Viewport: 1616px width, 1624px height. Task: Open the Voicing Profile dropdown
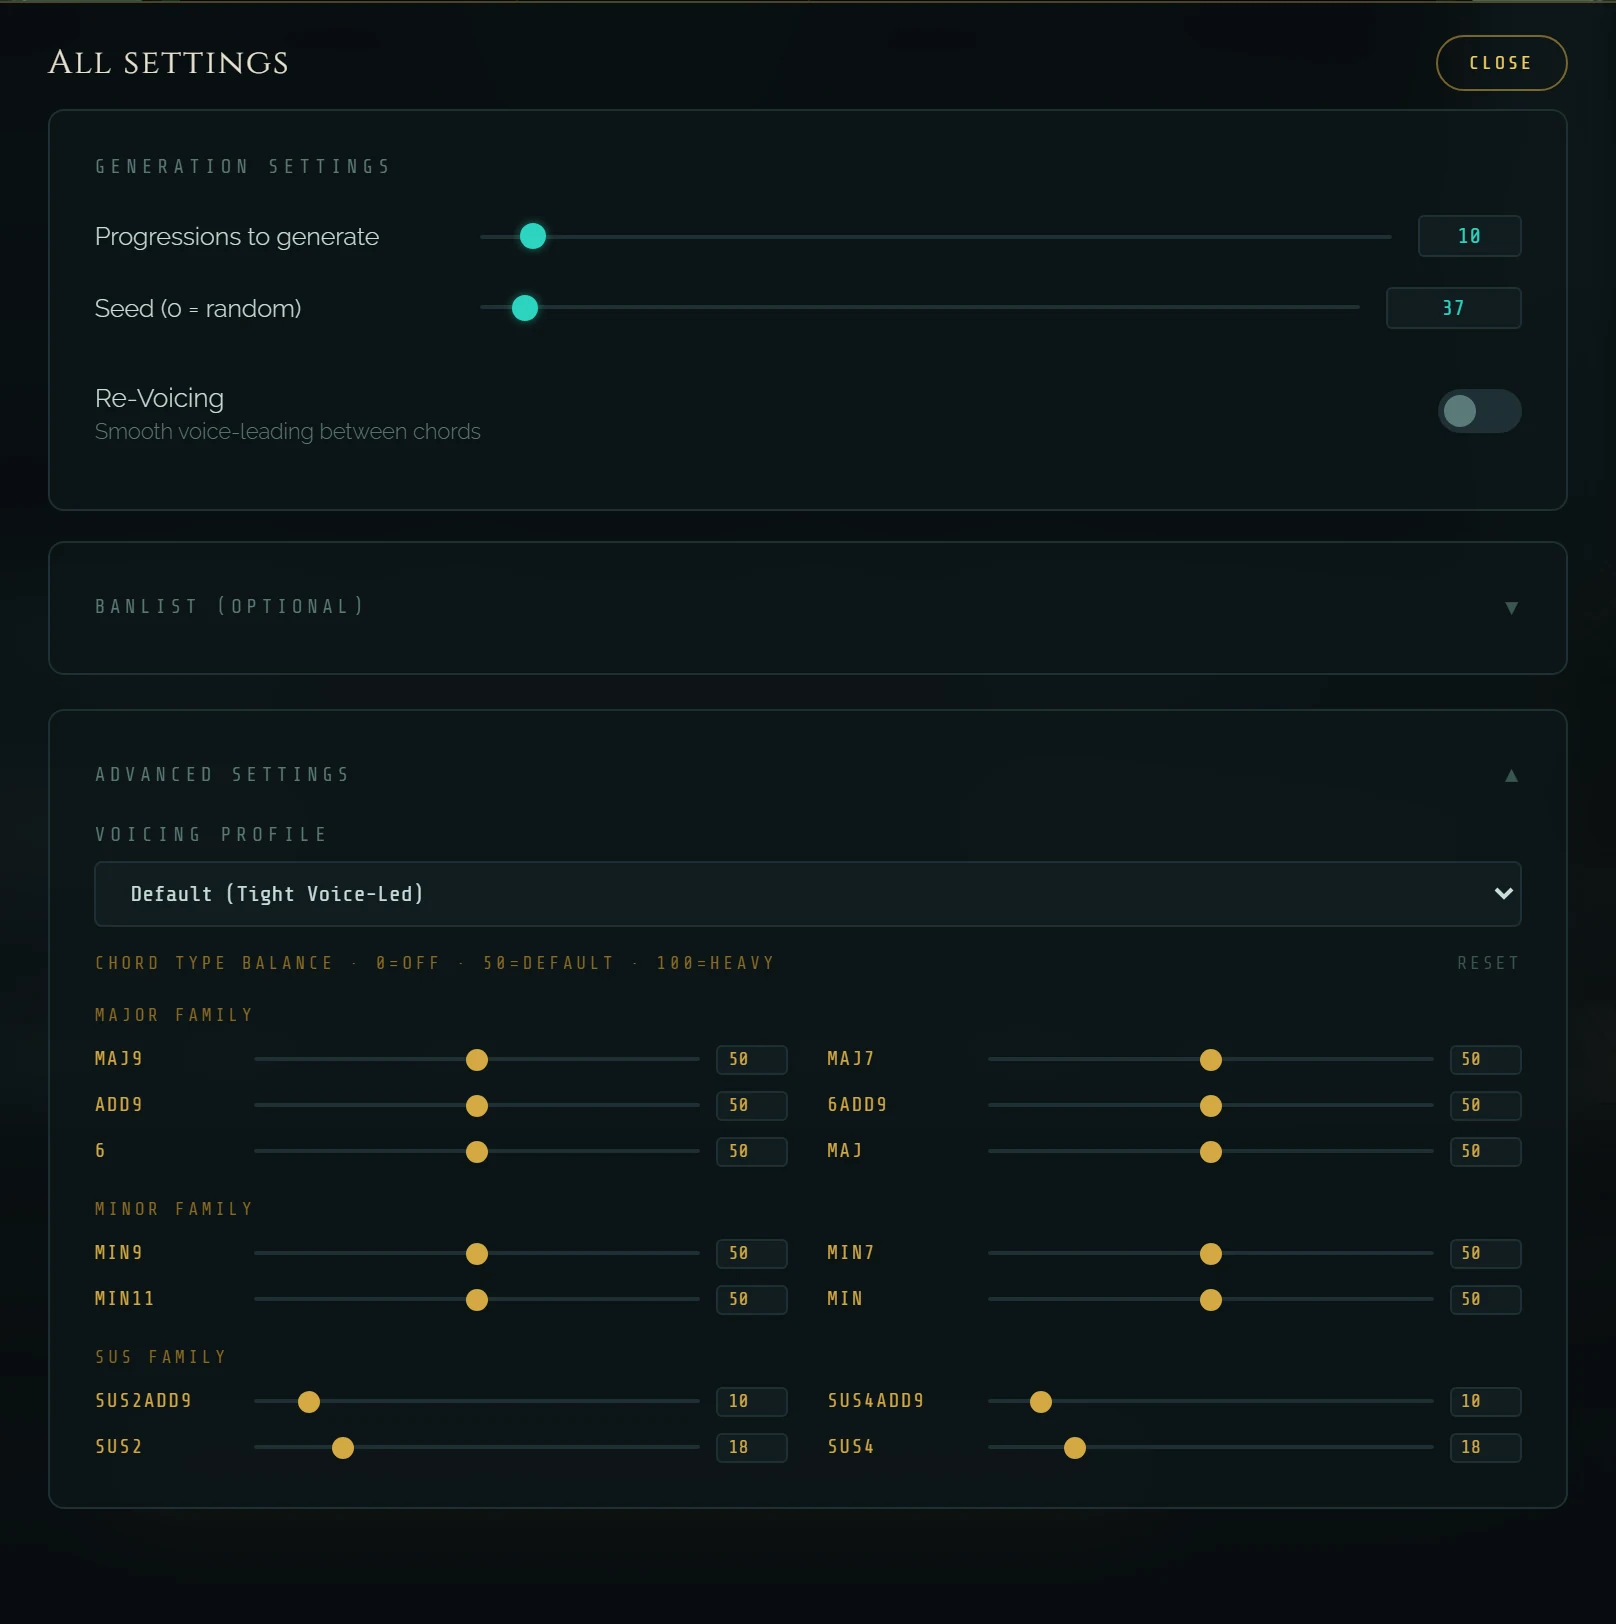coord(808,894)
